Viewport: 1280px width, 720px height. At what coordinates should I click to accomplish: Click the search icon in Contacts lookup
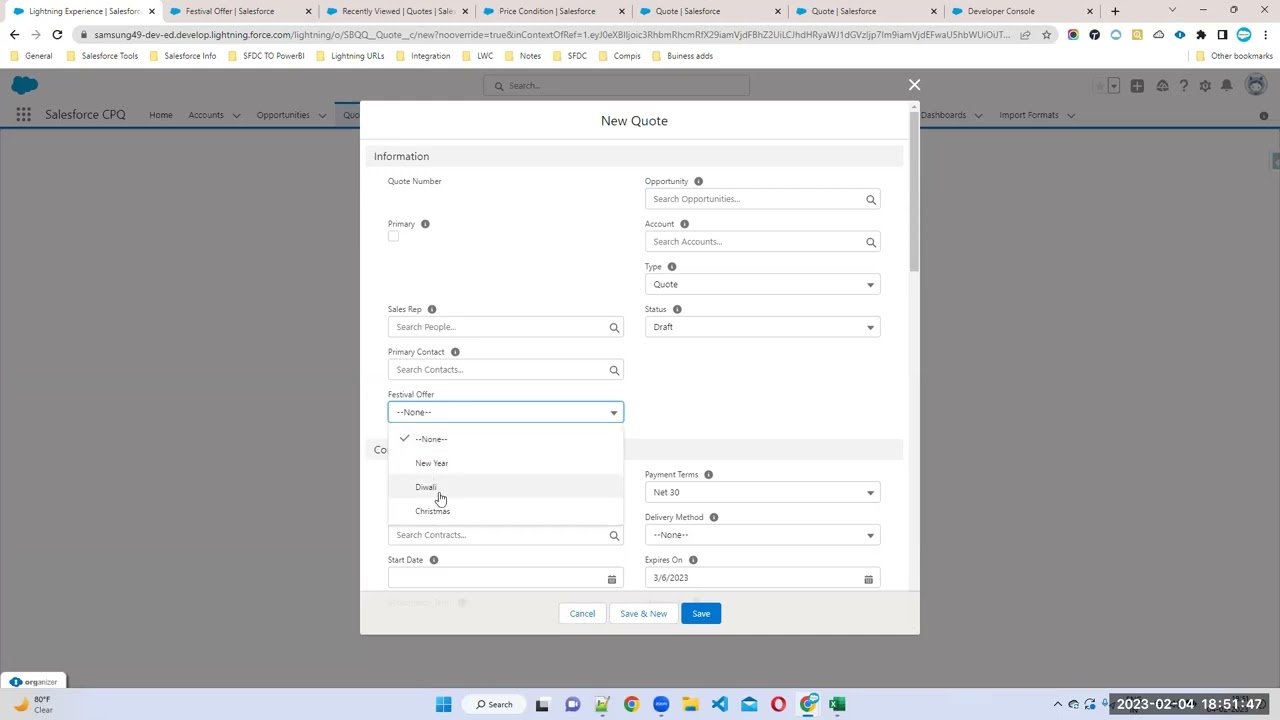[614, 370]
